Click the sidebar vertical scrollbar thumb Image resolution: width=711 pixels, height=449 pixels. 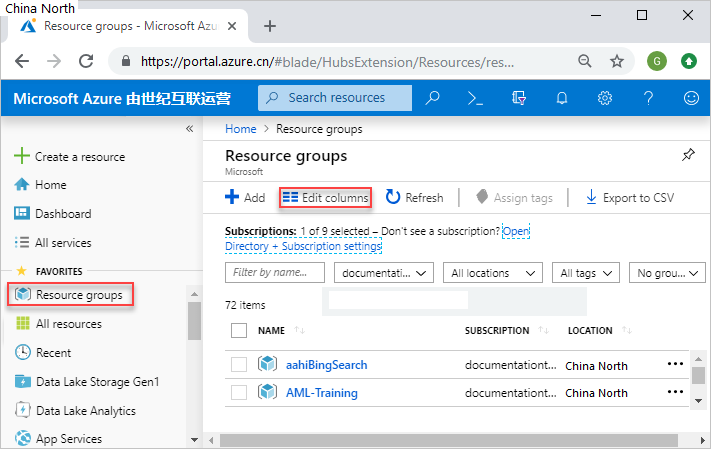click(195, 321)
